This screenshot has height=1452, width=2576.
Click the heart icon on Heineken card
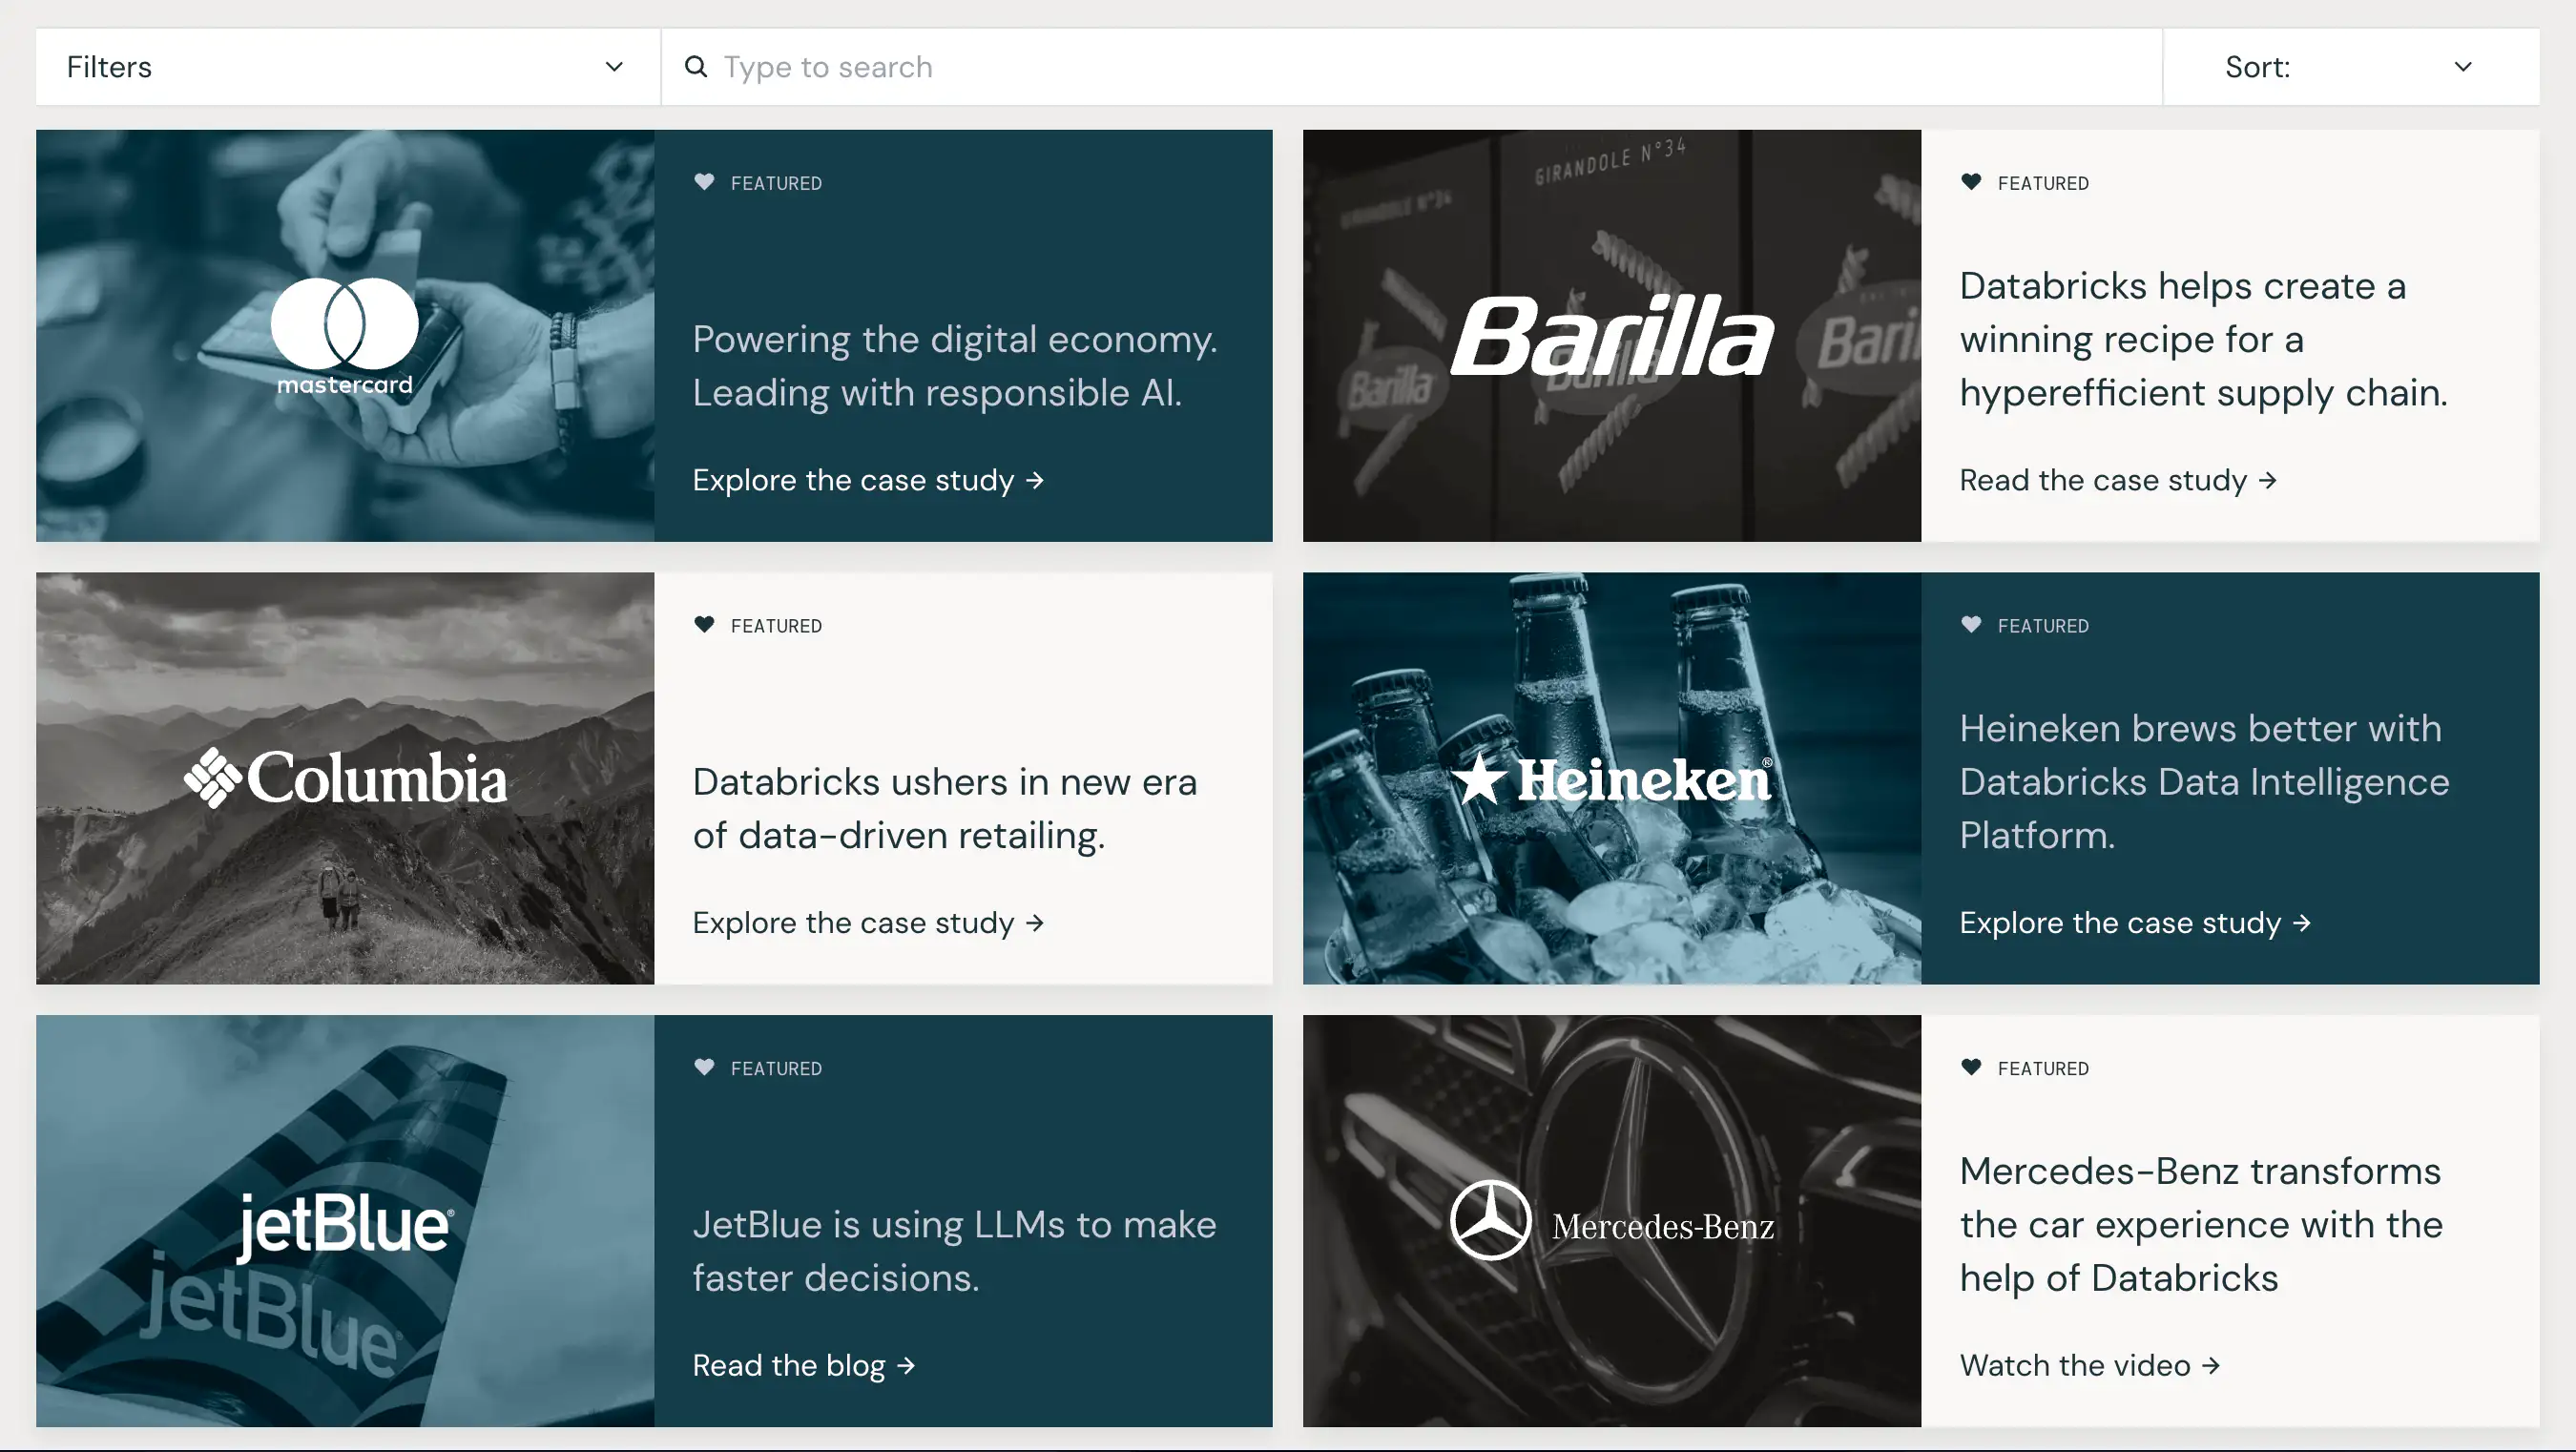pyautogui.click(x=1971, y=625)
